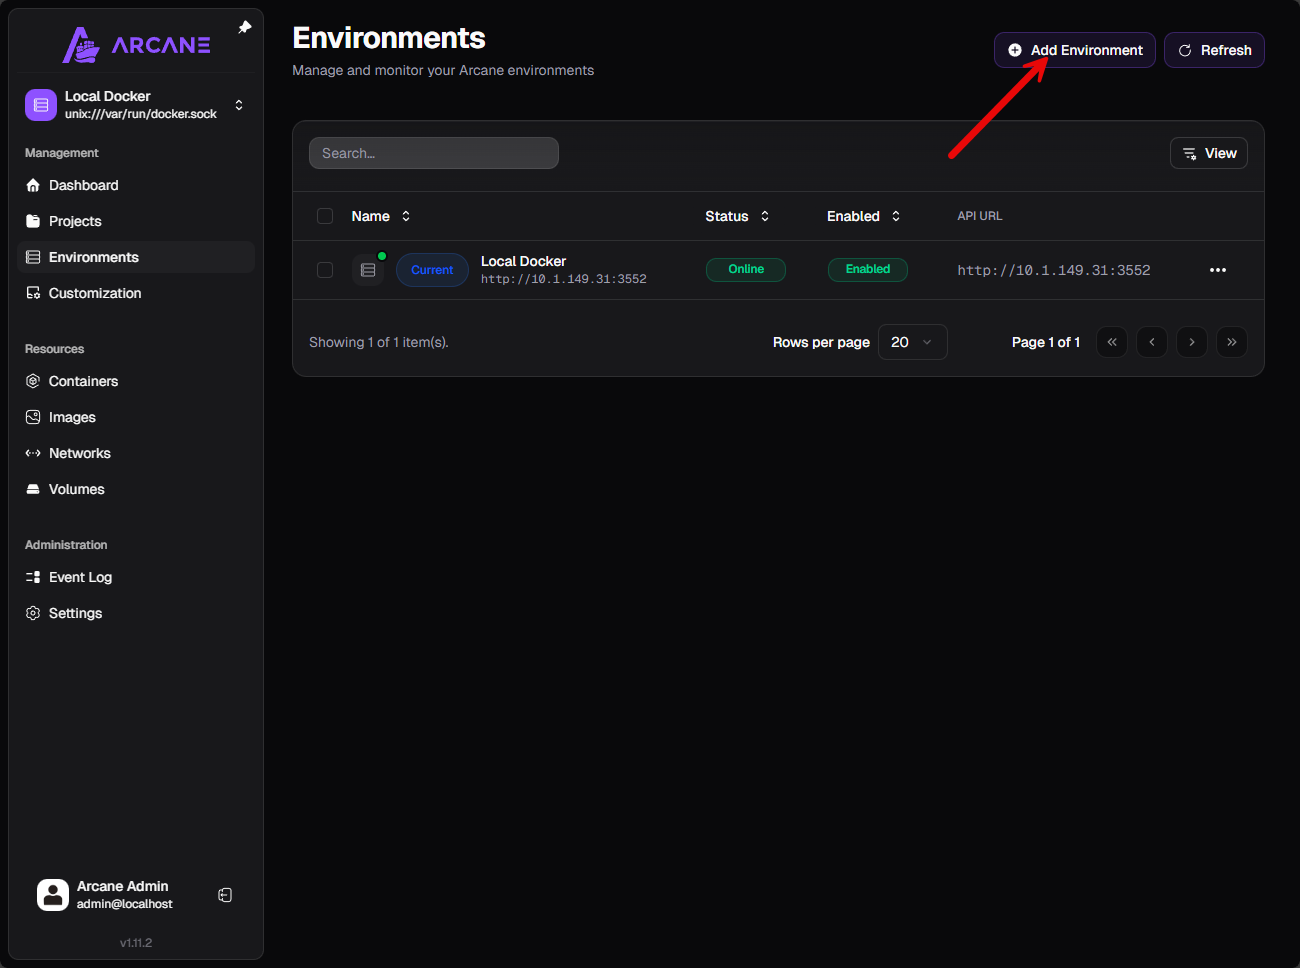The width and height of the screenshot is (1300, 968).
Task: Select Environments in the sidebar
Action: click(x=136, y=257)
